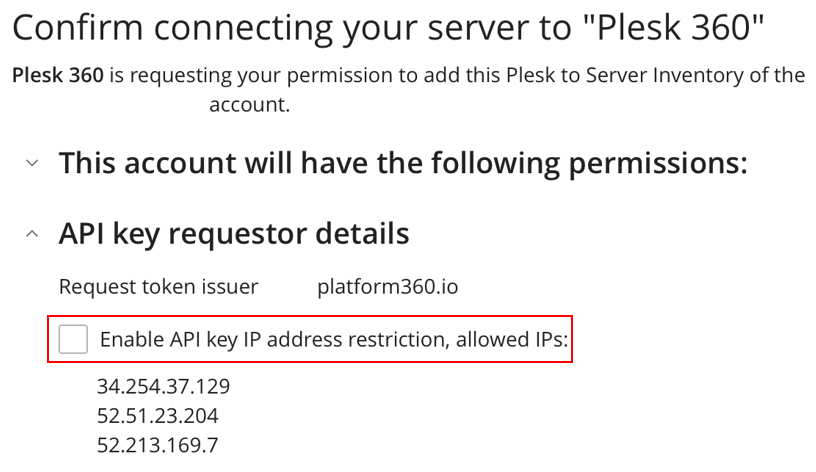Click the 'Request token issuer' label
The width and height of the screenshot is (816, 472).
(x=158, y=287)
